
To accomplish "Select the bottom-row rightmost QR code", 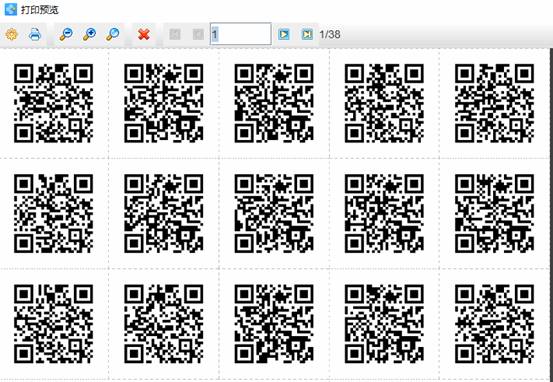I will [494, 324].
